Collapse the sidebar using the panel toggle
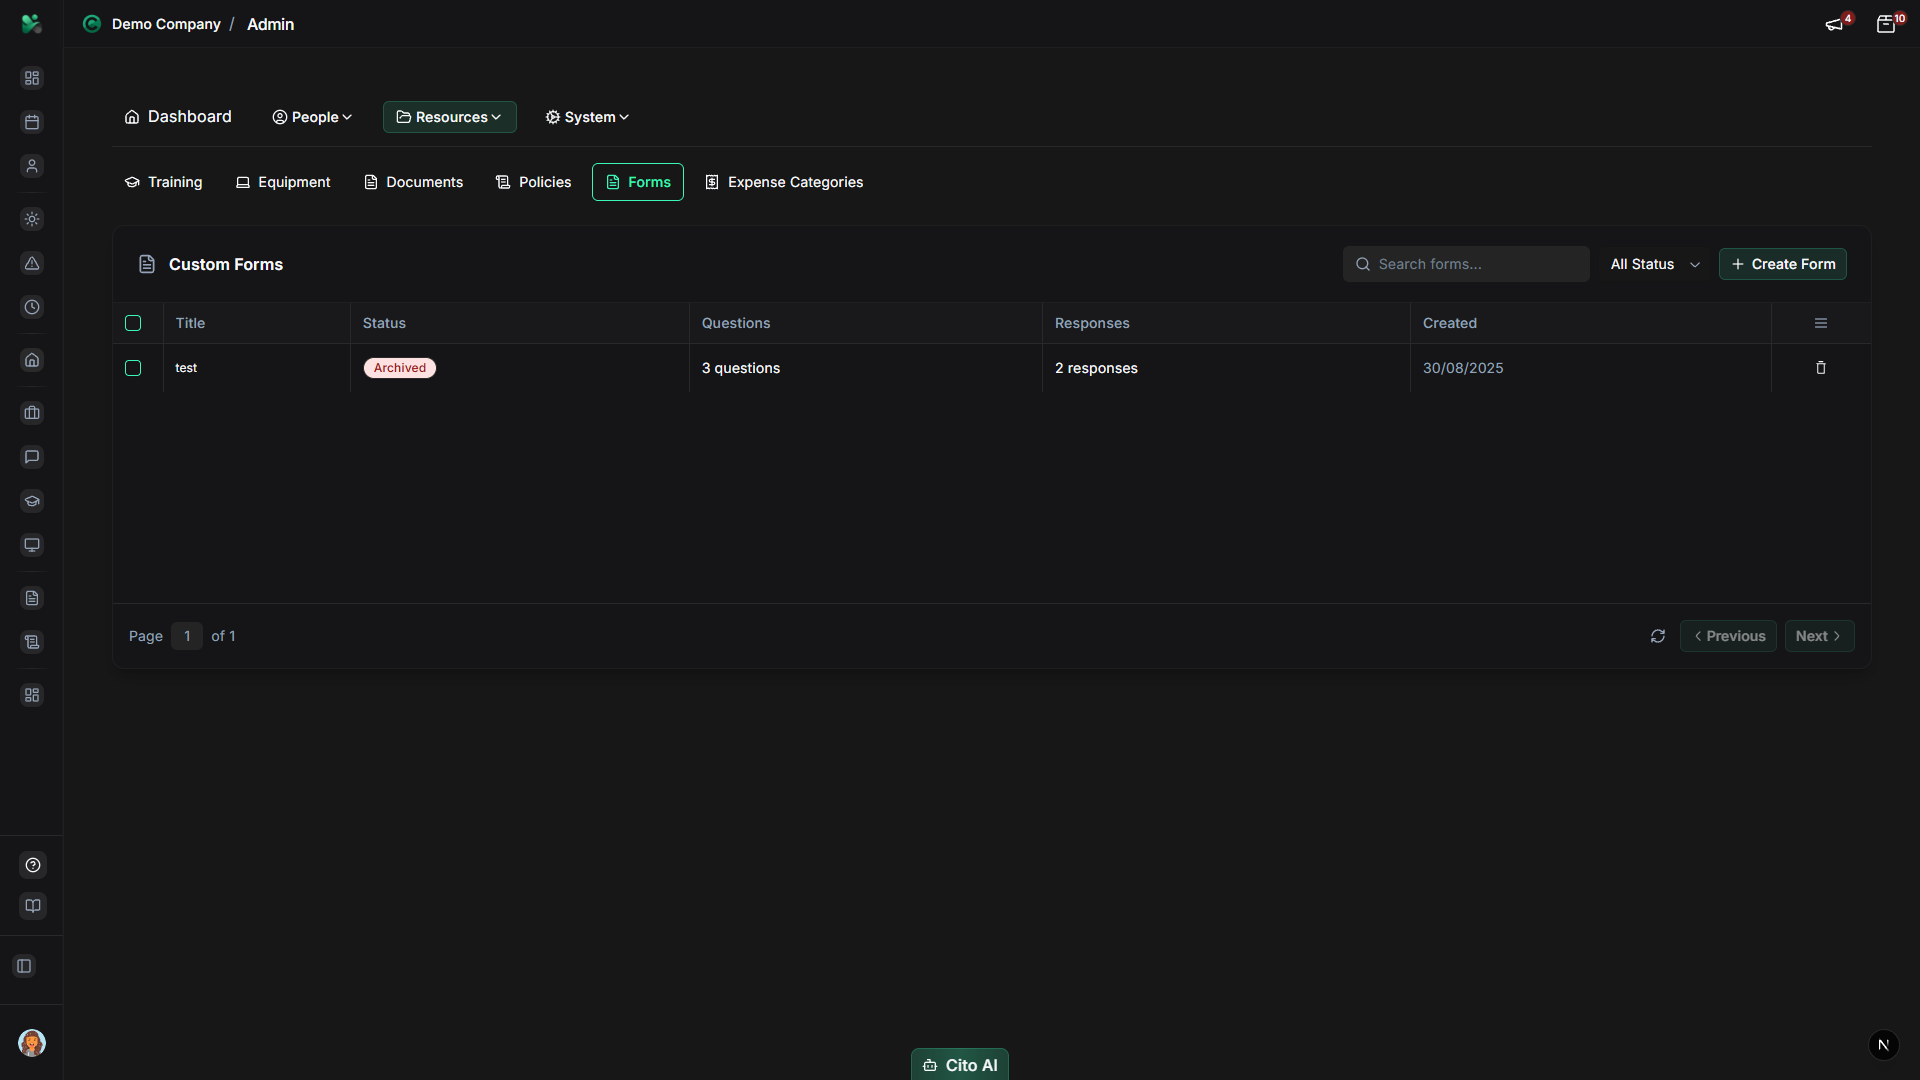 (24, 966)
